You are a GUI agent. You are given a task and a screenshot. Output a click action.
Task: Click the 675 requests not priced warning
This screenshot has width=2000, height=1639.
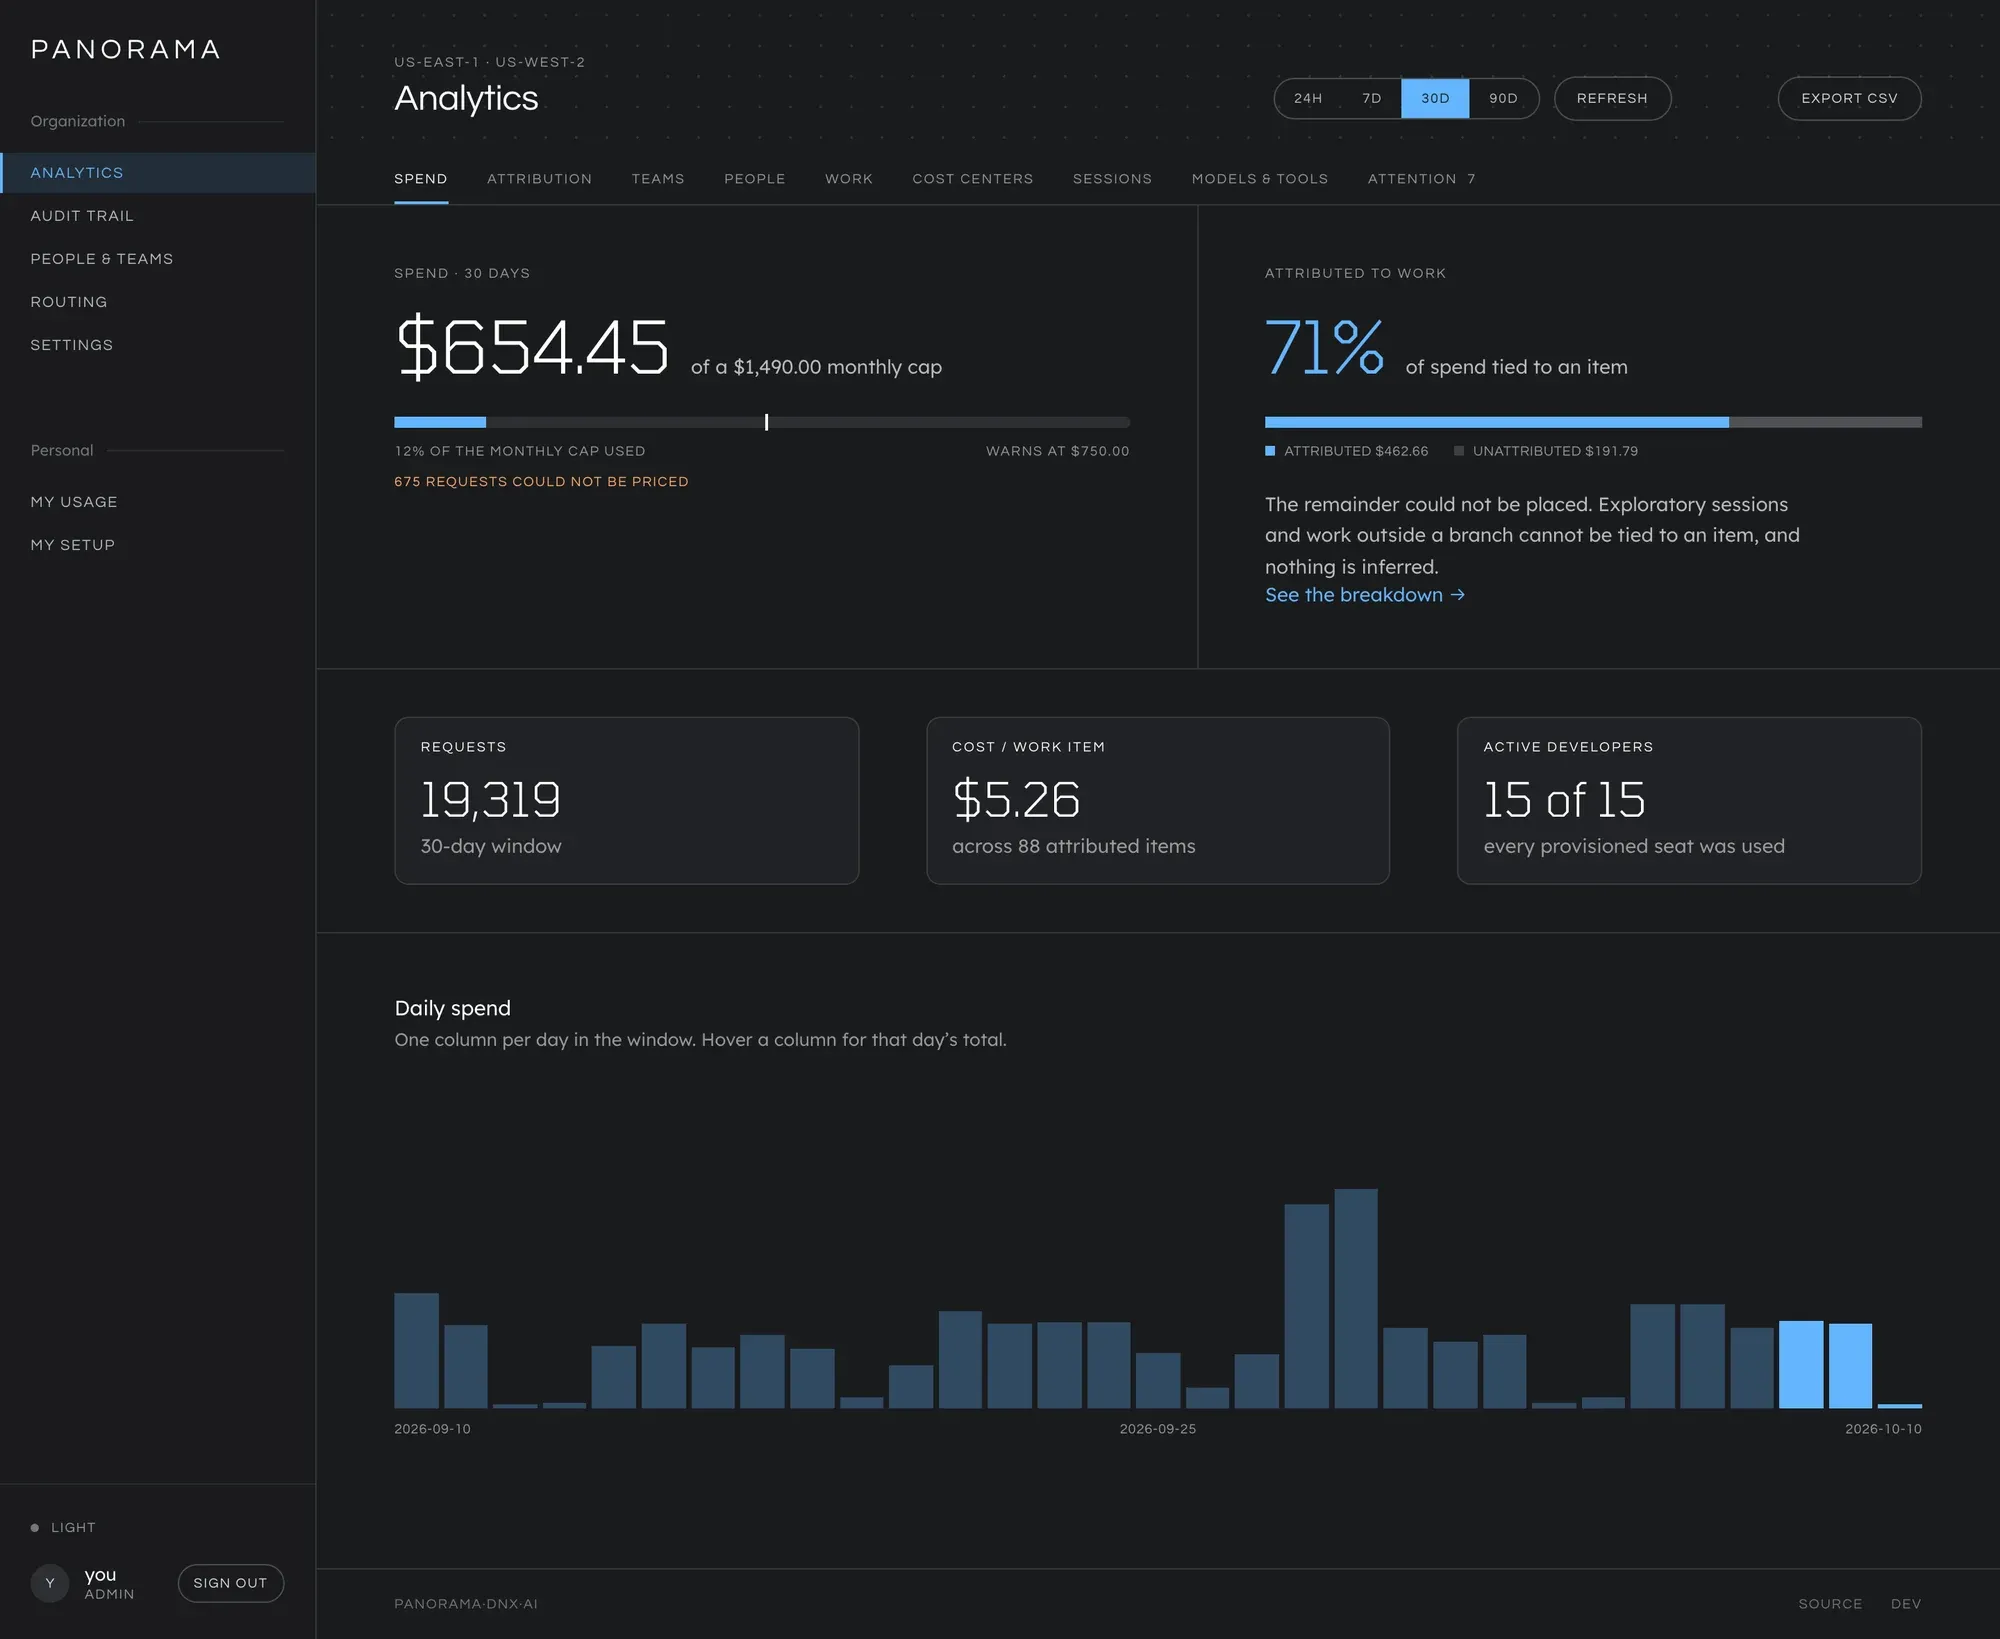[x=541, y=482]
